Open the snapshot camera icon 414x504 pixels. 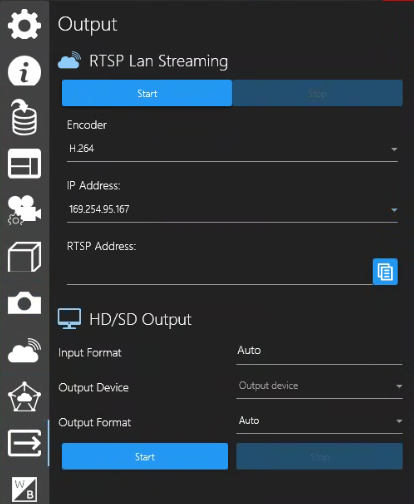24,303
